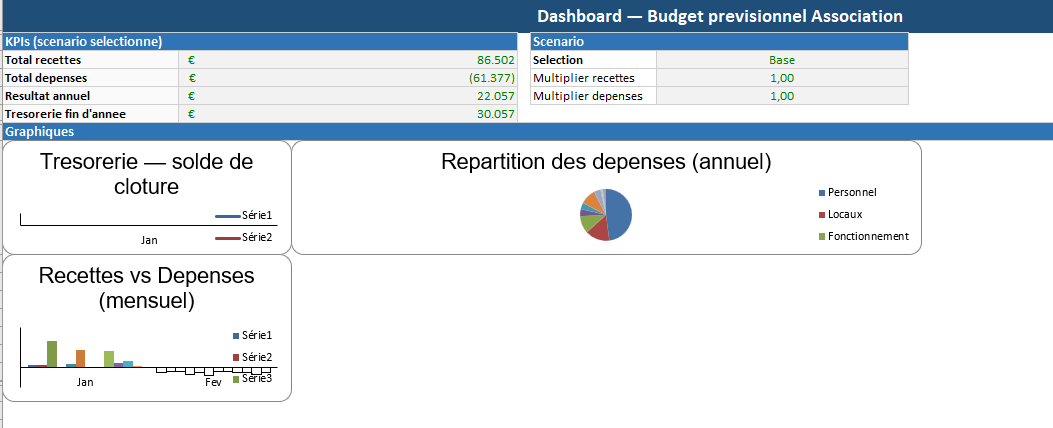Click the Recettes vs Depenses chart title
This screenshot has height=428, width=1053.
147,287
